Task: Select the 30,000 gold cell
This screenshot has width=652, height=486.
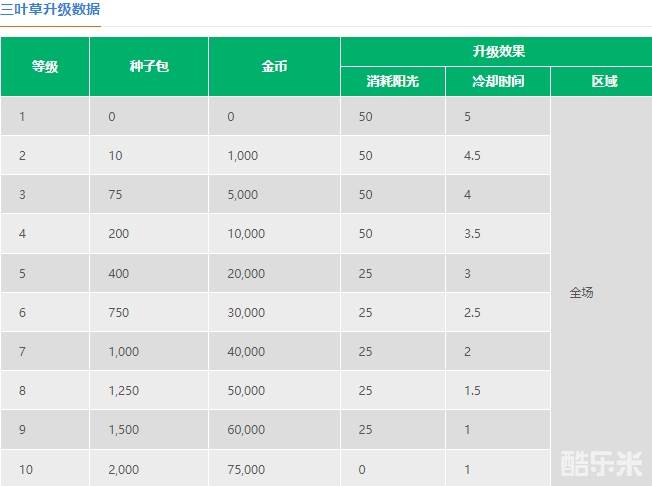Action: point(246,313)
